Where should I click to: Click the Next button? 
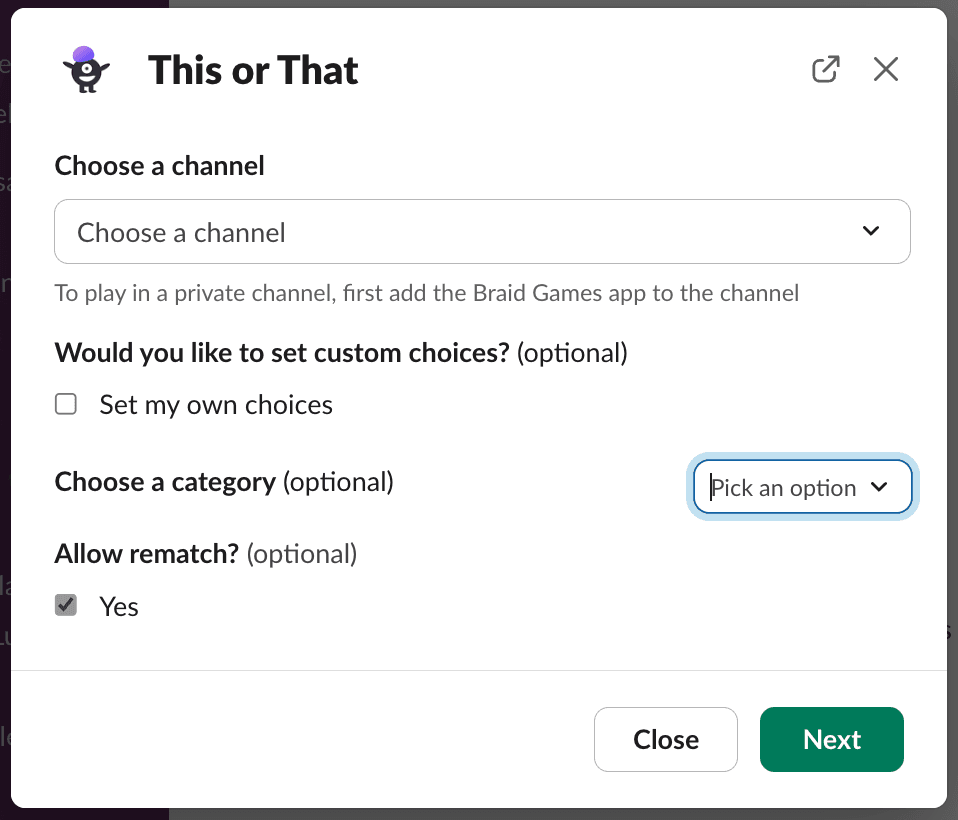click(832, 739)
